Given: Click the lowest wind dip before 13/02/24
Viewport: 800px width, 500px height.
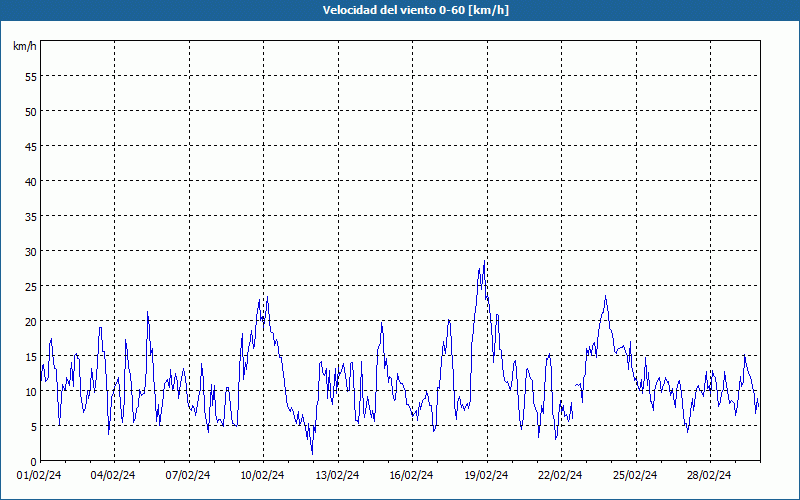Looking at the screenshot, I should coord(312,454).
